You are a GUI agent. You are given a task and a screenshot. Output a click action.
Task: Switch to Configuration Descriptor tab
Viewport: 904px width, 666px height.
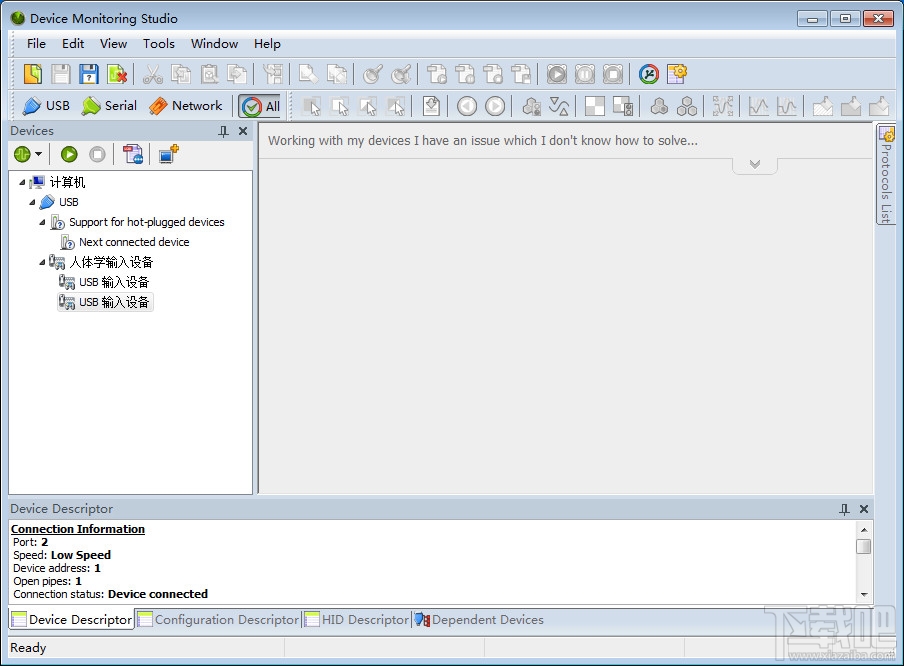coord(219,619)
